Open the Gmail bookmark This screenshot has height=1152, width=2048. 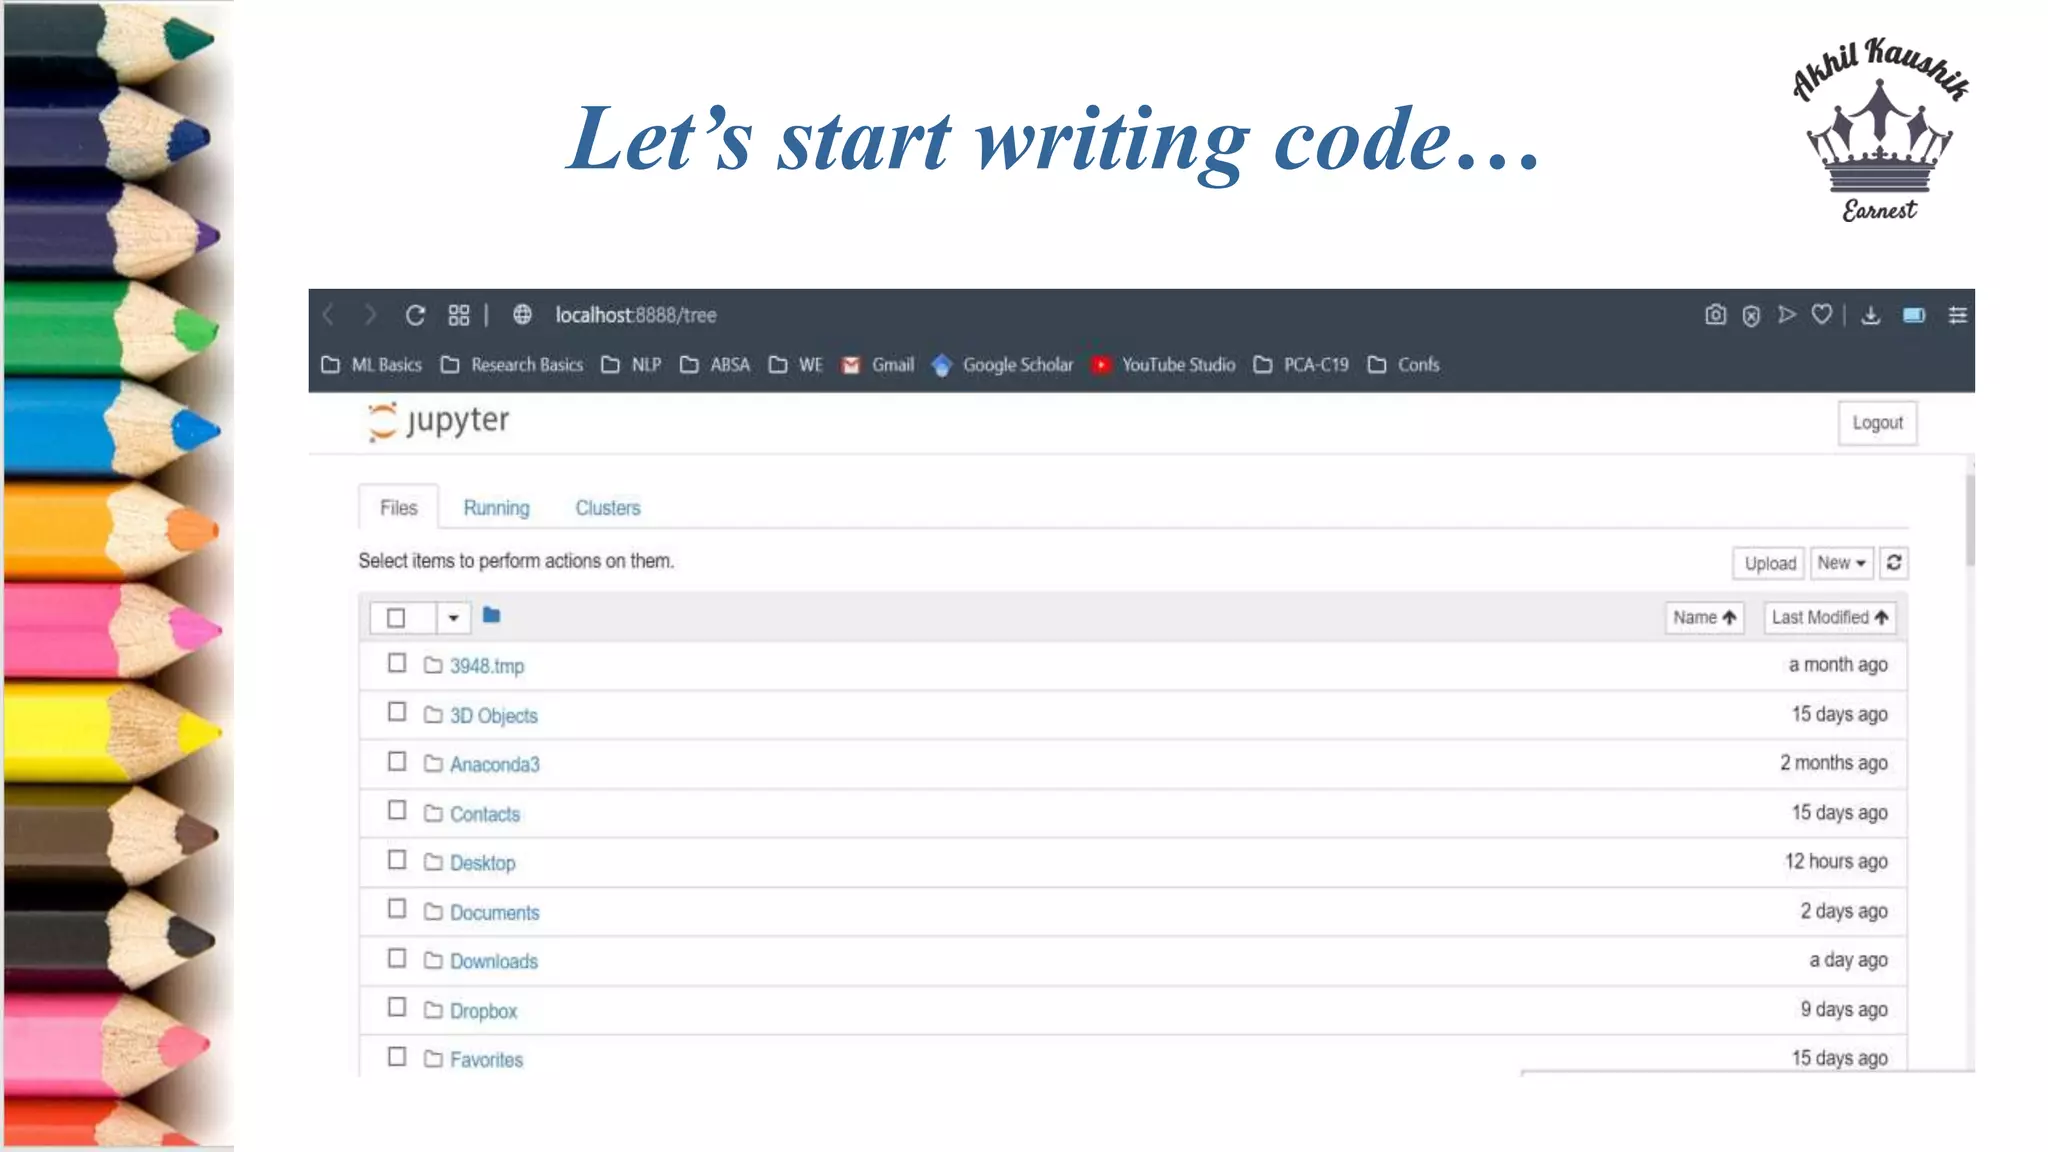click(x=878, y=365)
